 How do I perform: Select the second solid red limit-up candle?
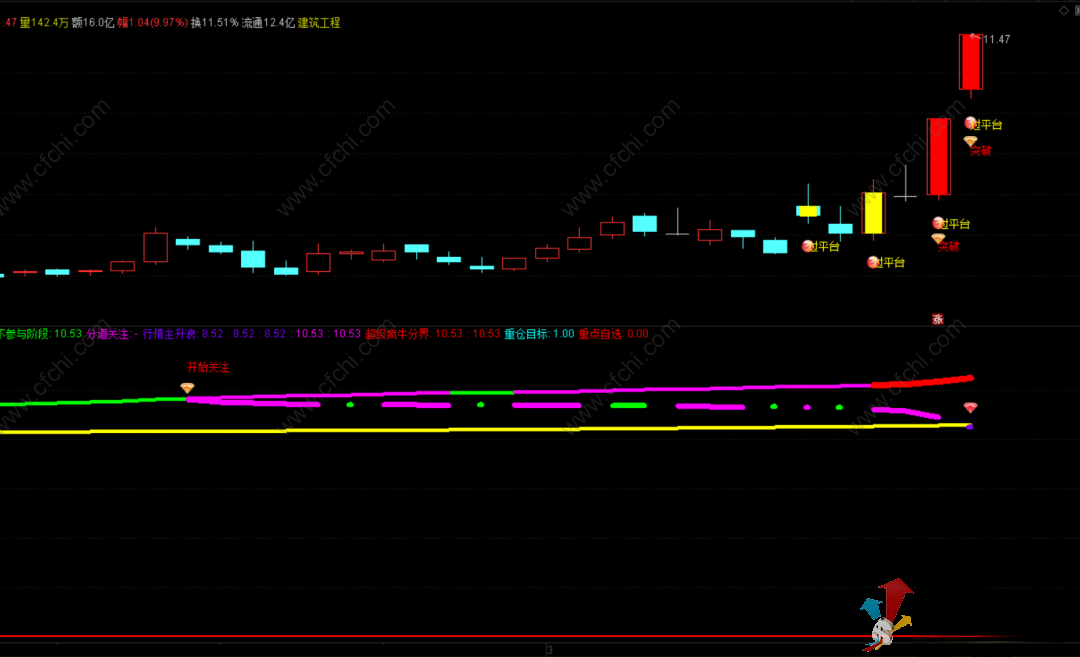click(938, 156)
